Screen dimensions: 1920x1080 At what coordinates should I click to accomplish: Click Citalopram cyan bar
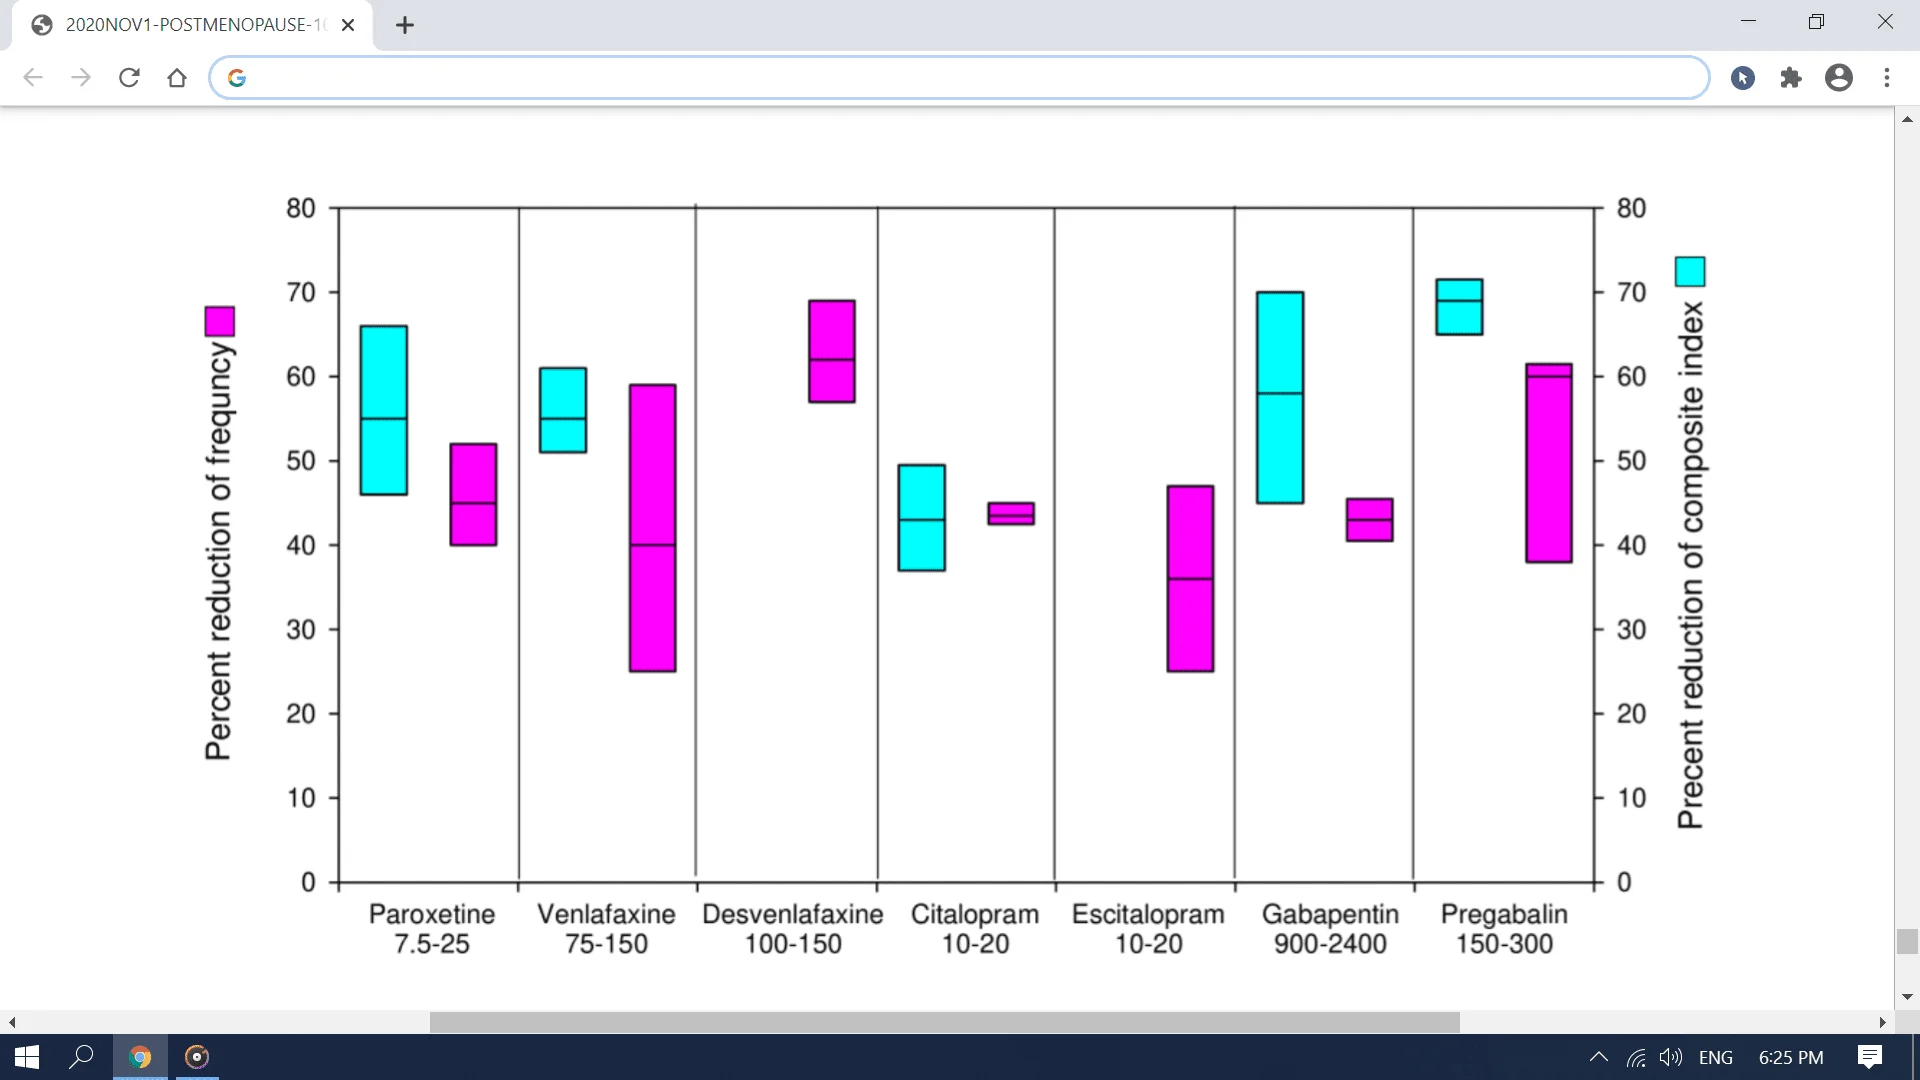tap(922, 517)
